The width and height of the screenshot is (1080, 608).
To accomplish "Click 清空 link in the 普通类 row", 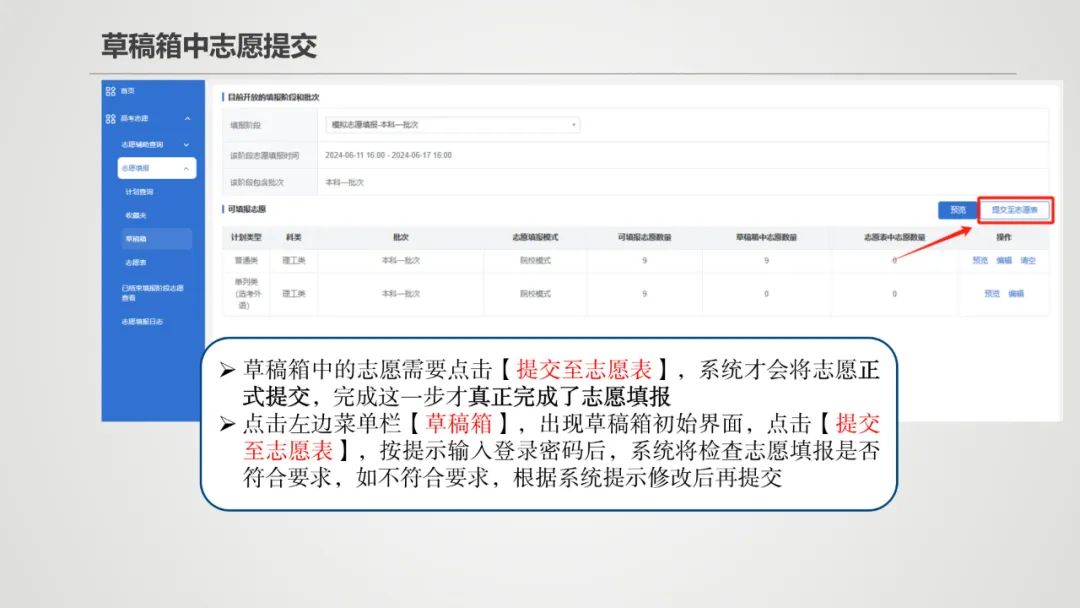I will tap(1028, 261).
